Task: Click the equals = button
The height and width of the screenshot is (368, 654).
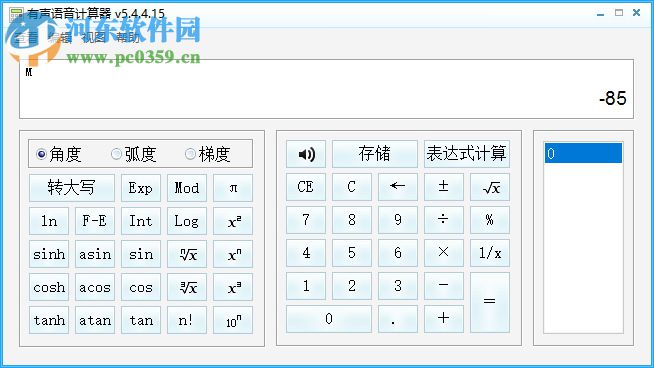Action: (x=490, y=302)
